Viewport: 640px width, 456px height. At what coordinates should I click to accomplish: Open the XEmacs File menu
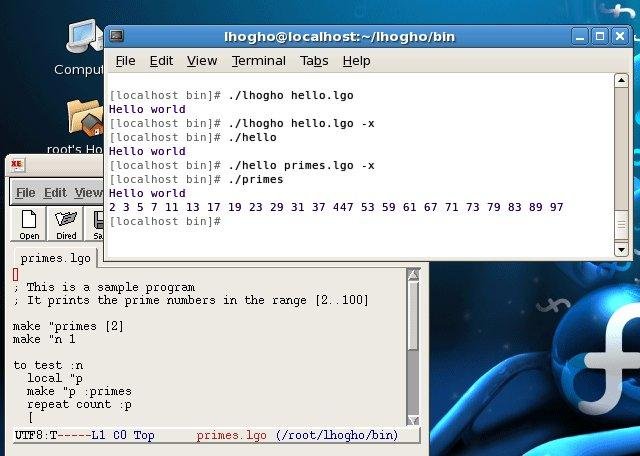[25, 193]
